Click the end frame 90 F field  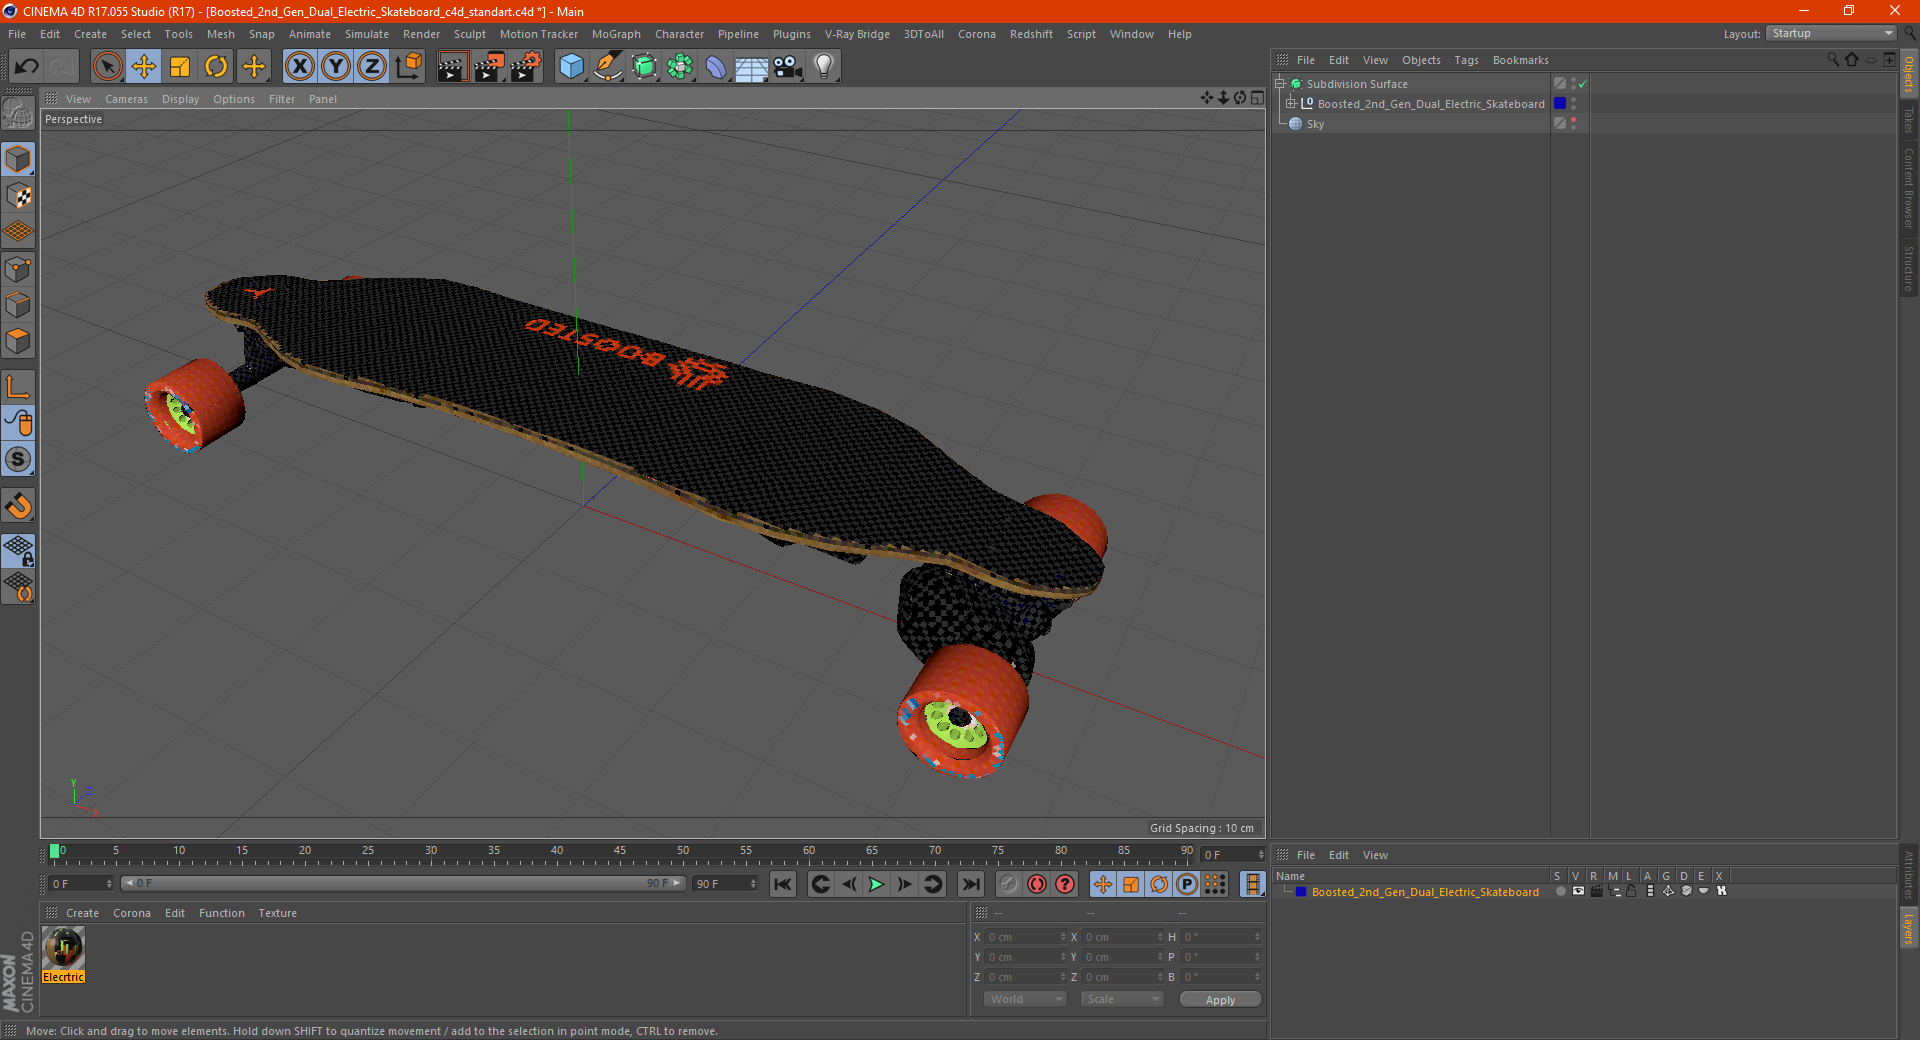point(726,884)
